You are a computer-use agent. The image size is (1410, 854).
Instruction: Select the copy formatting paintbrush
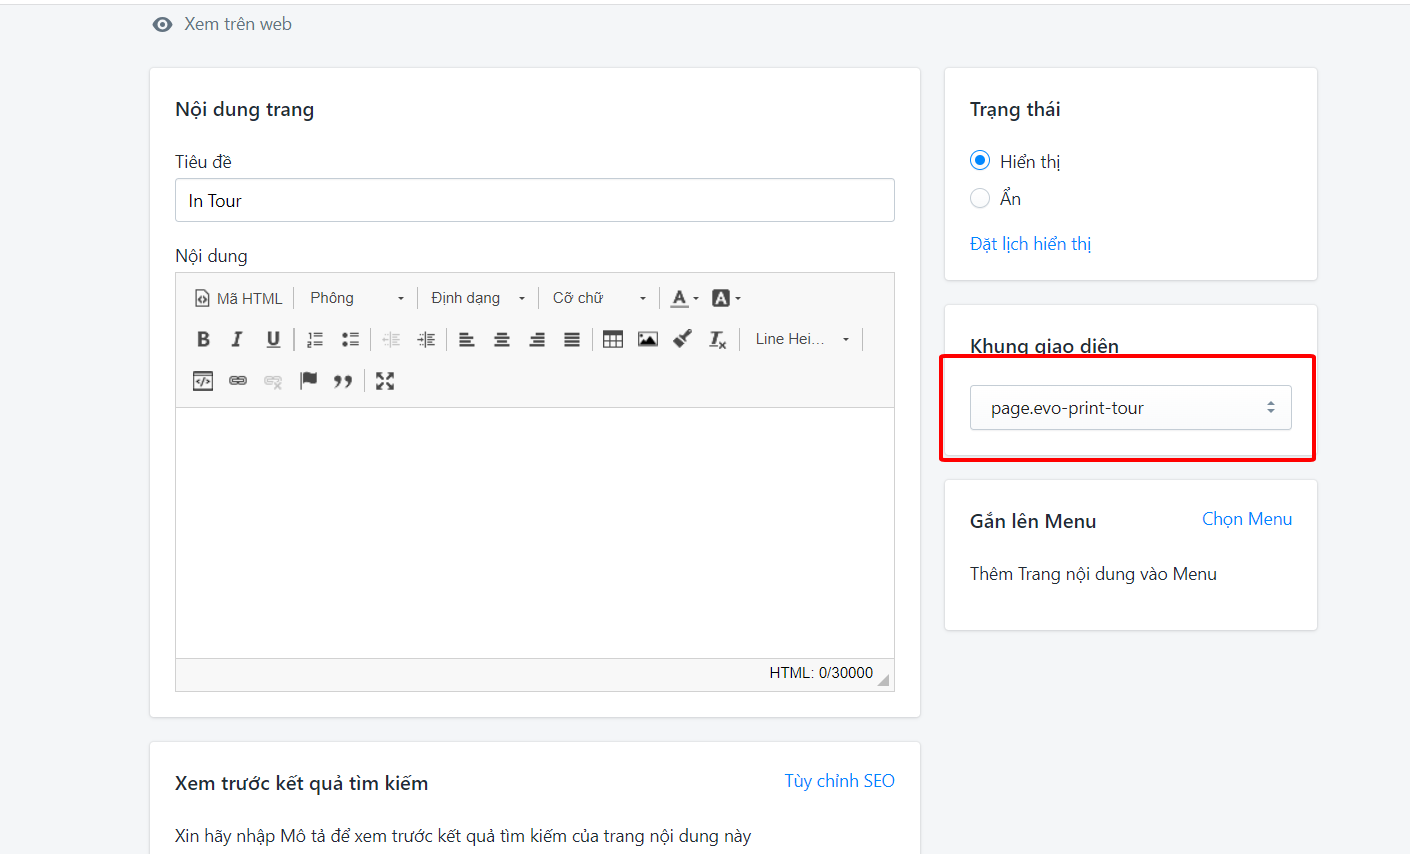pos(683,339)
